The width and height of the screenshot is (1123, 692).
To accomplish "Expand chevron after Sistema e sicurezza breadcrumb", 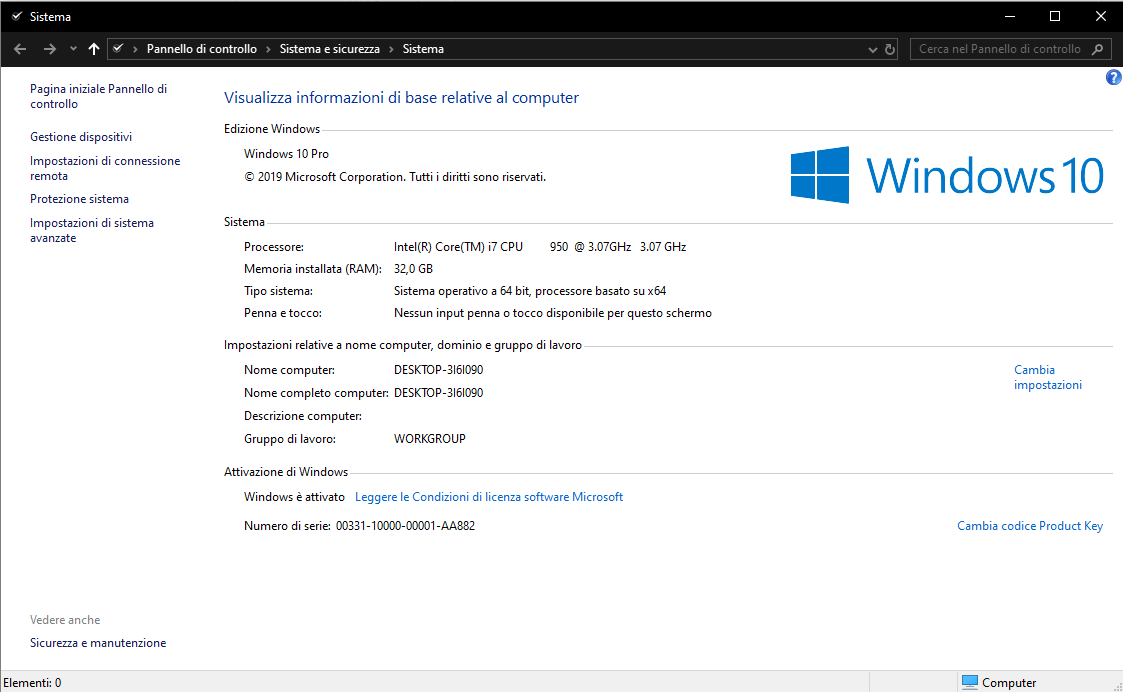I will [391, 49].
